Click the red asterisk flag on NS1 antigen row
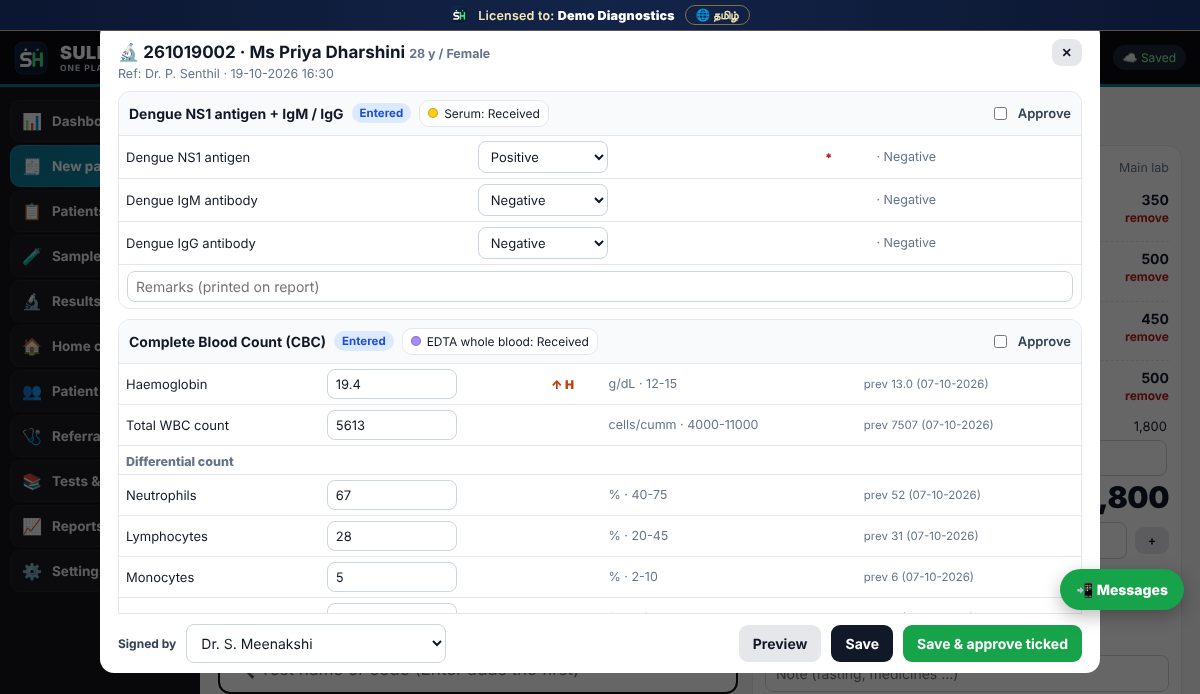Screen dimensions: 1200x694 (x=828, y=158)
